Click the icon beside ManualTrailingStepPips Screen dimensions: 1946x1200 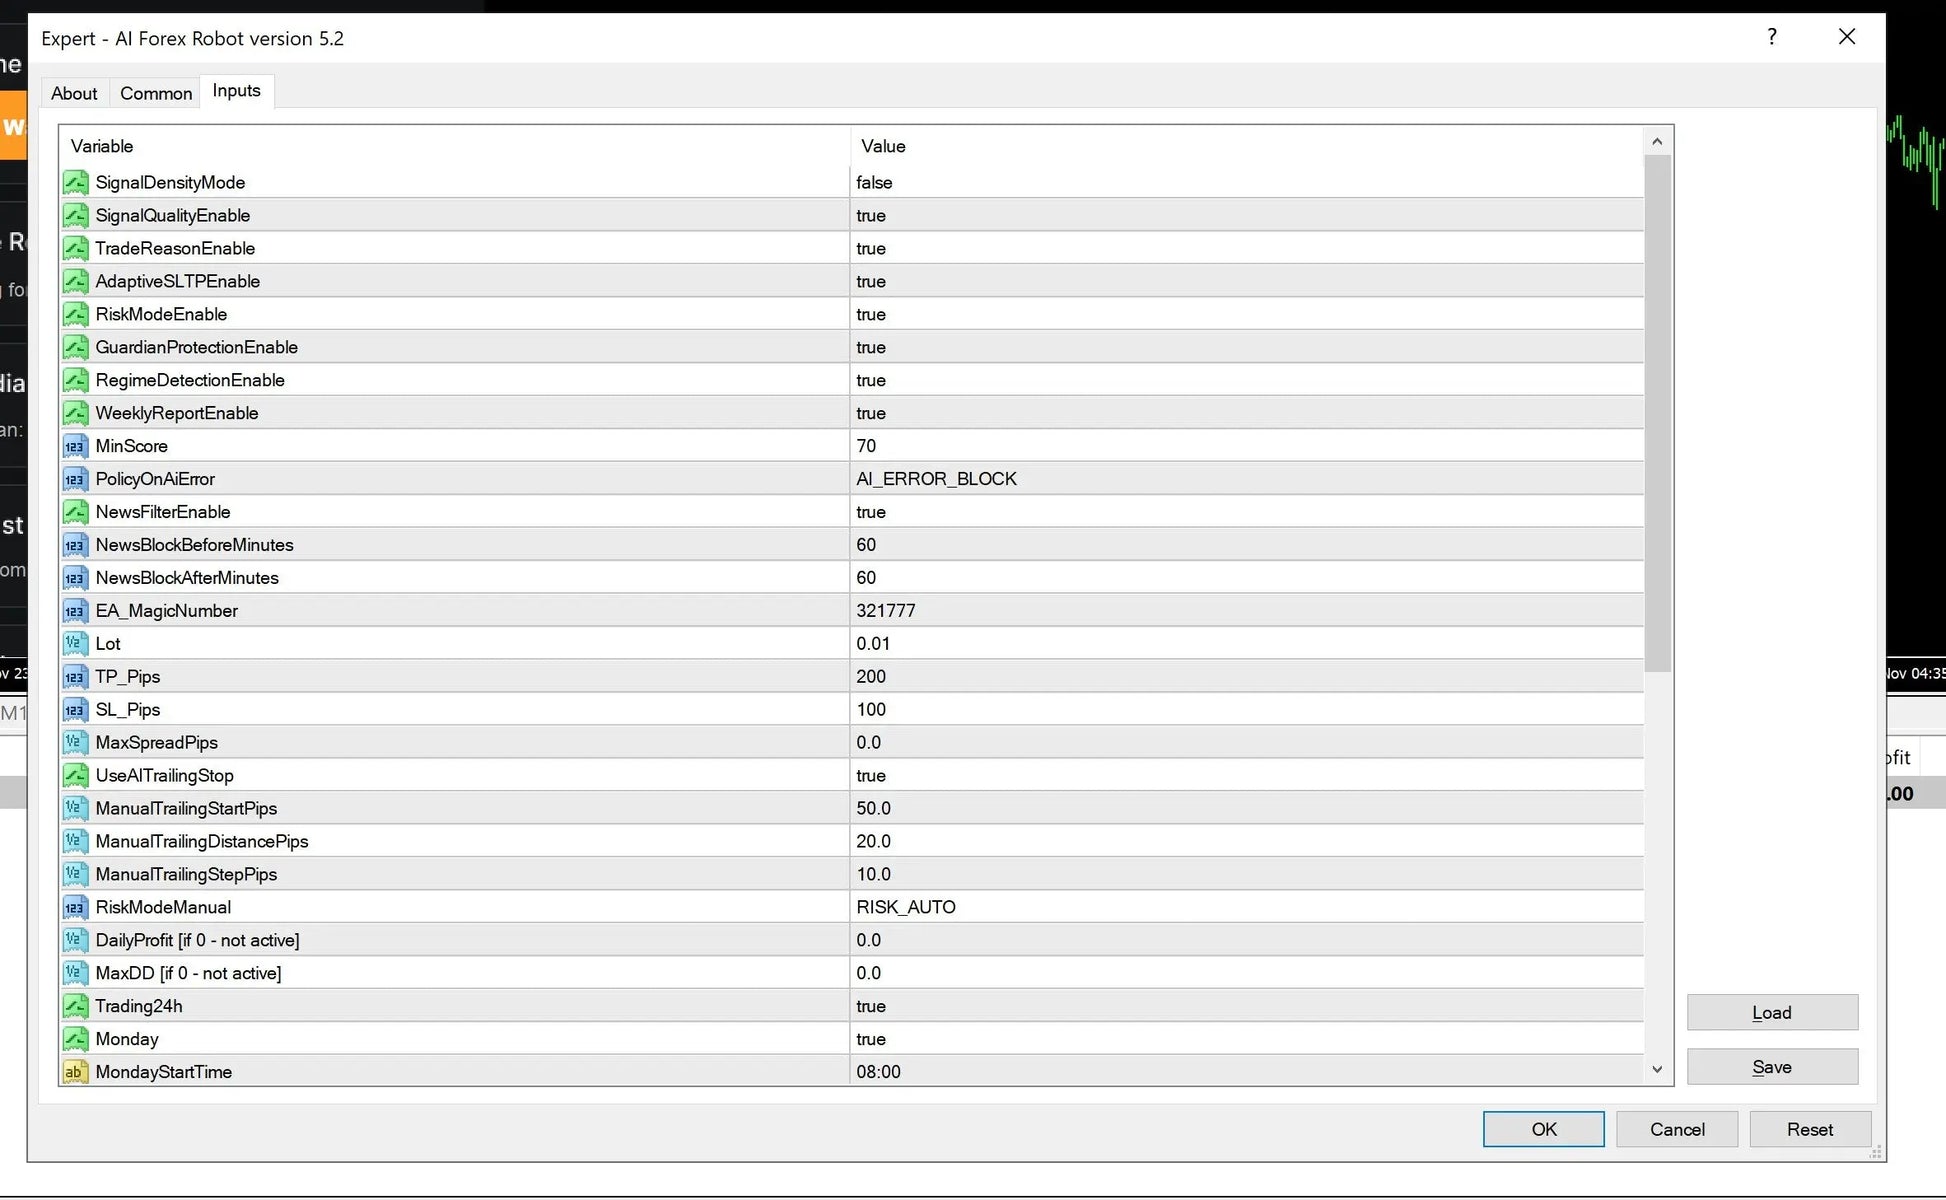coord(75,874)
